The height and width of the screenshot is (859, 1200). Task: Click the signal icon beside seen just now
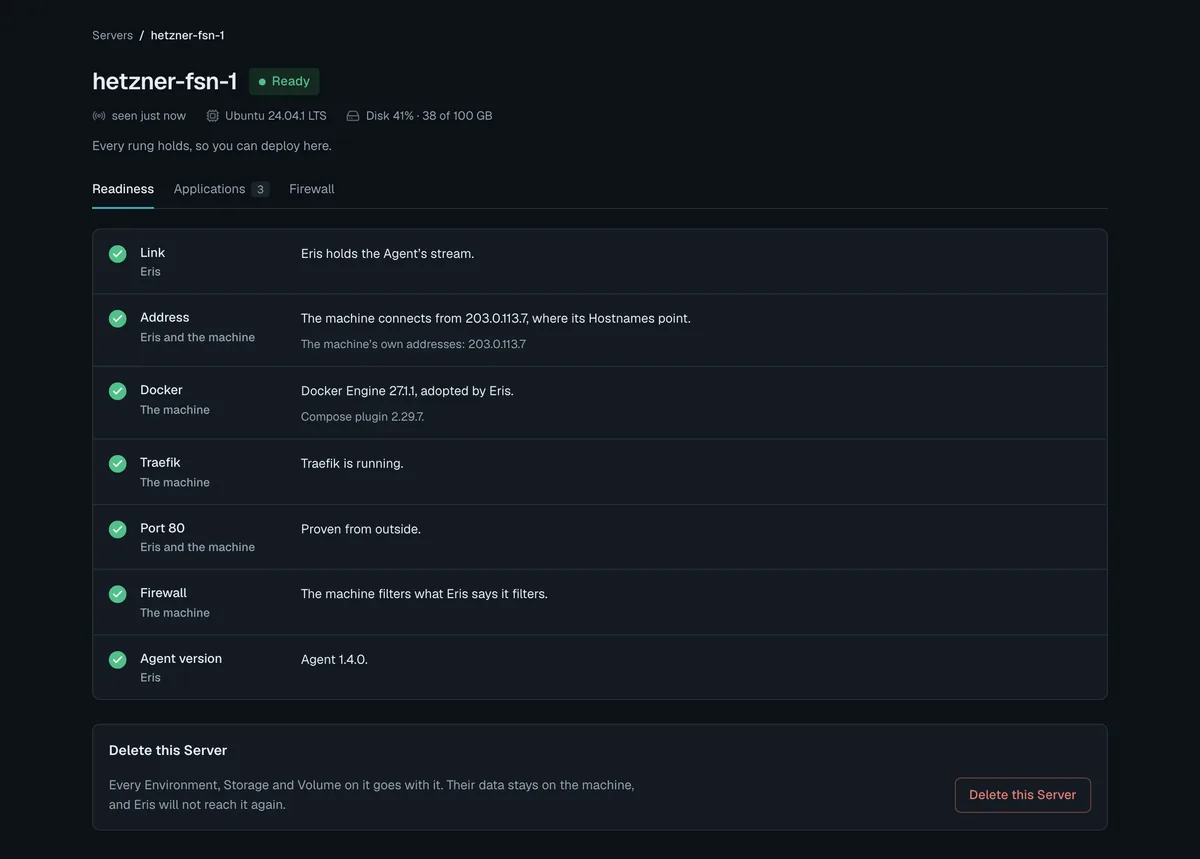99,116
